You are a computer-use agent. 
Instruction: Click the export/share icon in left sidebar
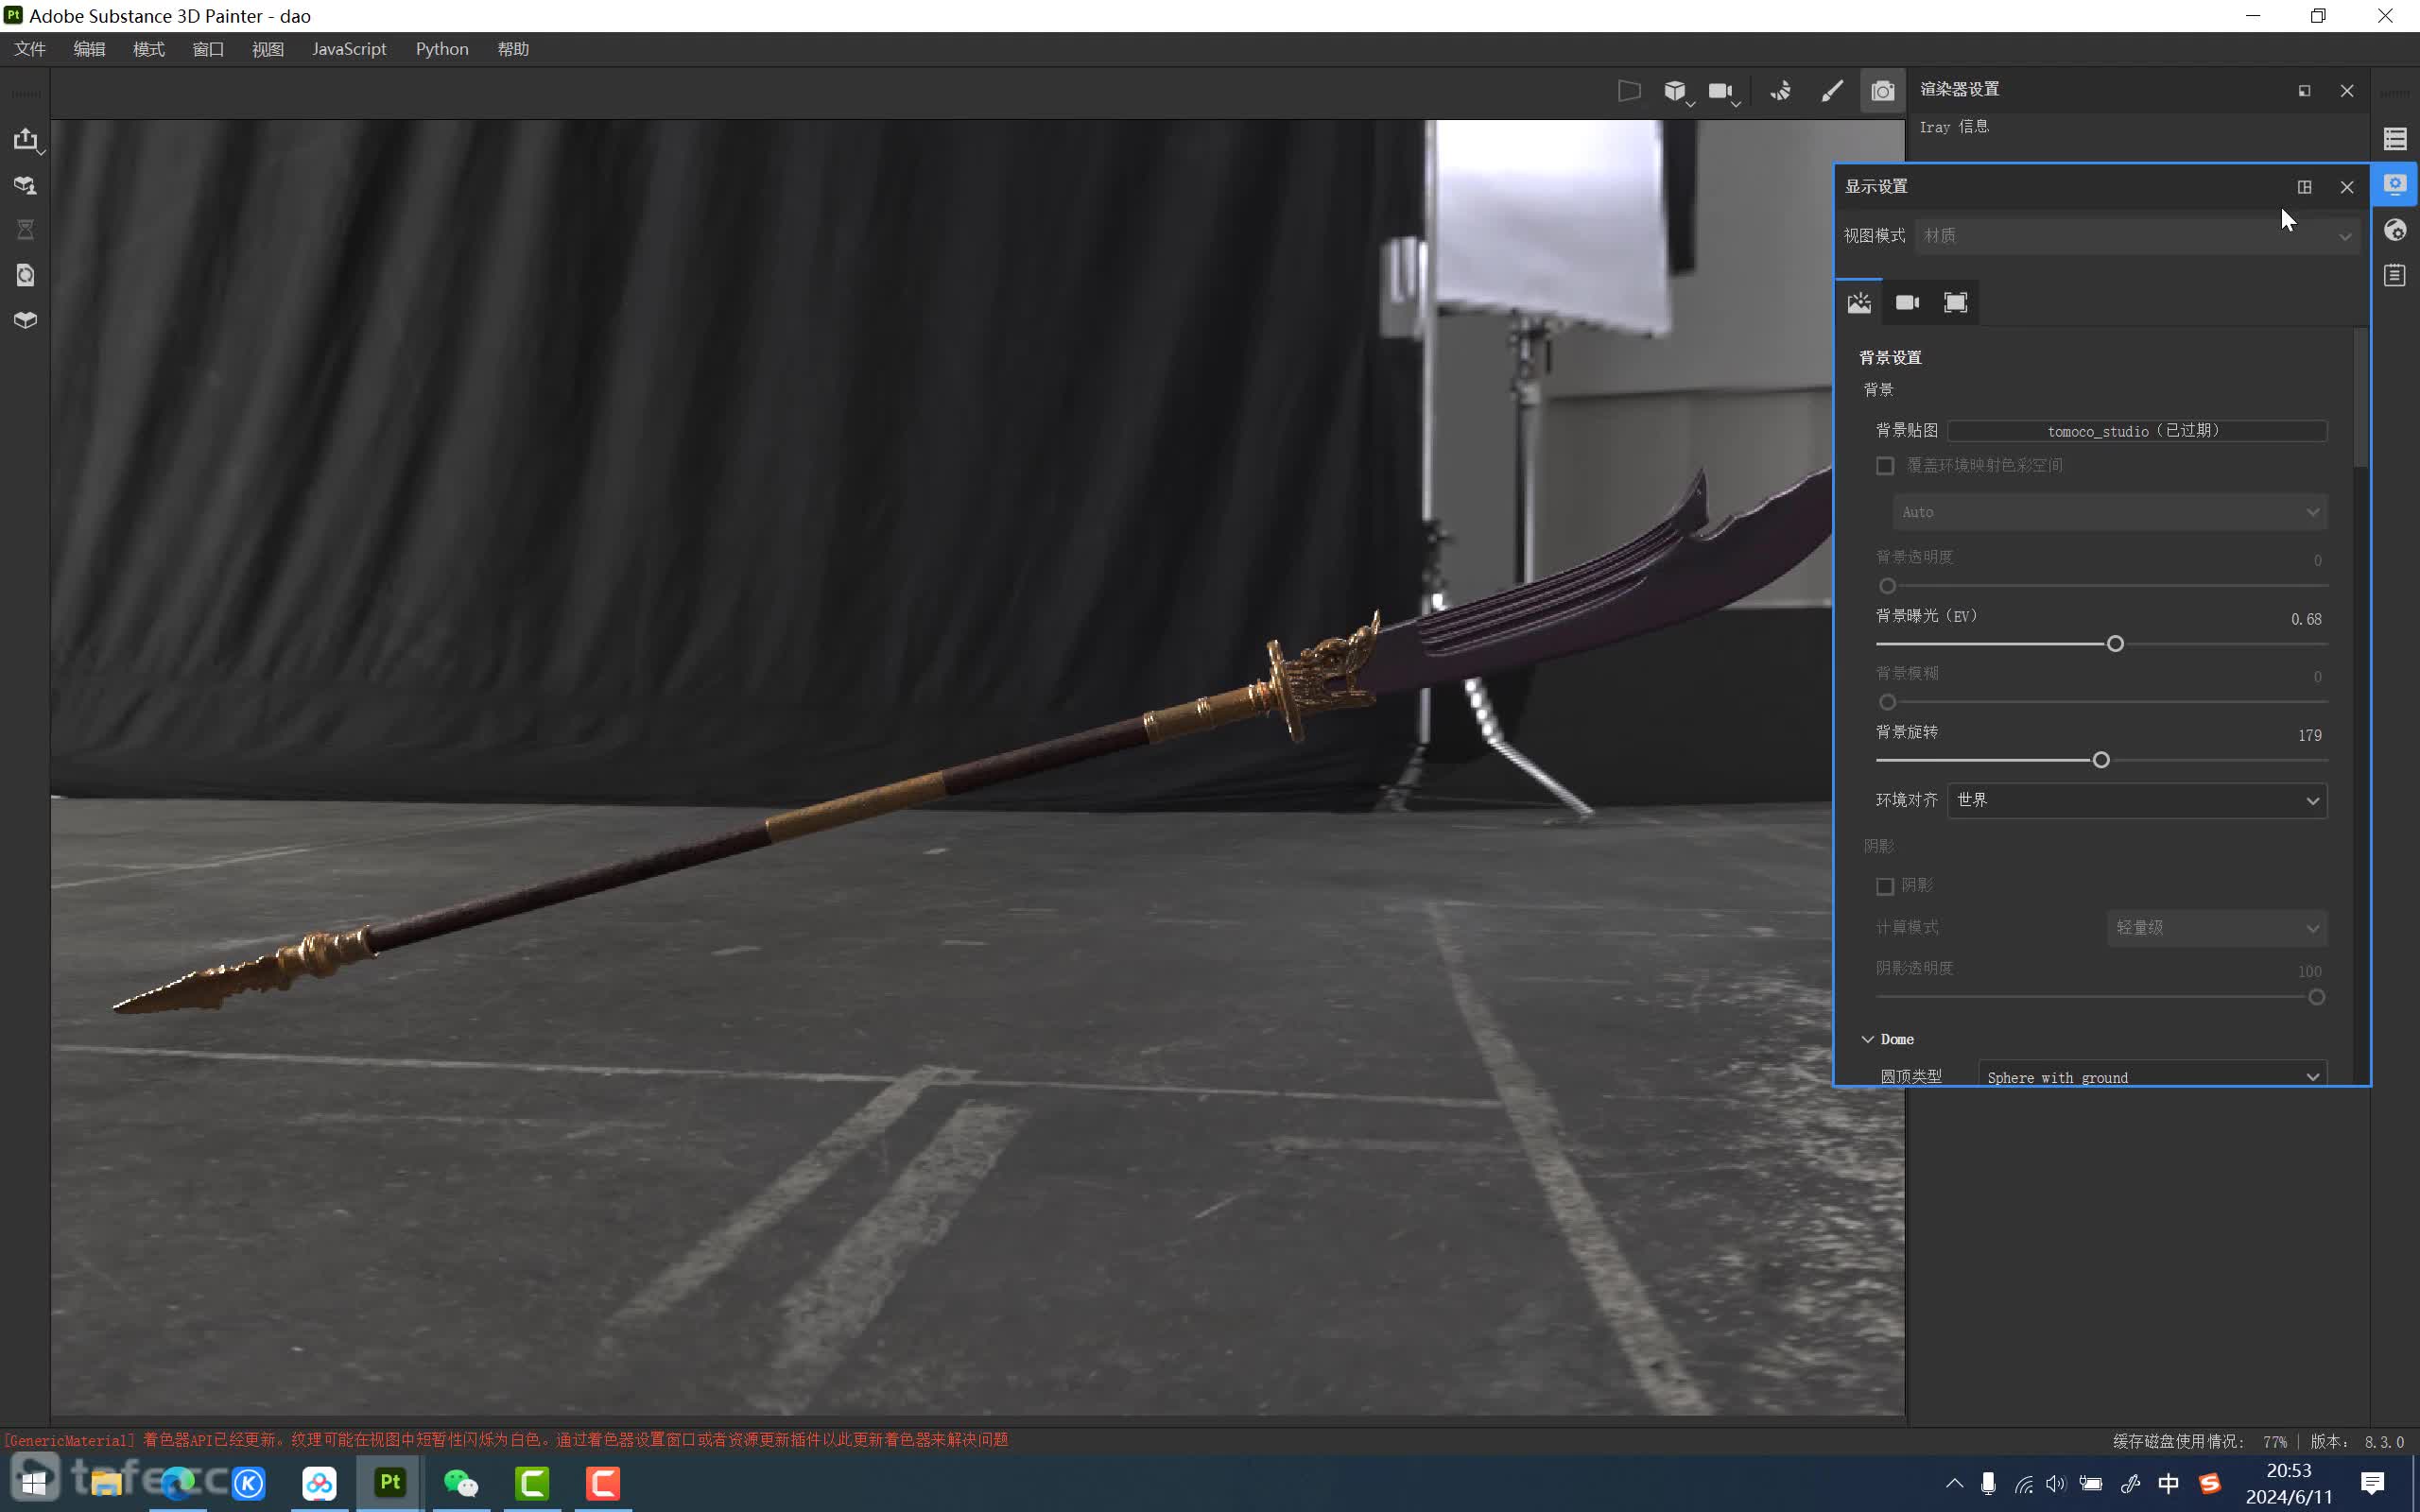point(26,139)
